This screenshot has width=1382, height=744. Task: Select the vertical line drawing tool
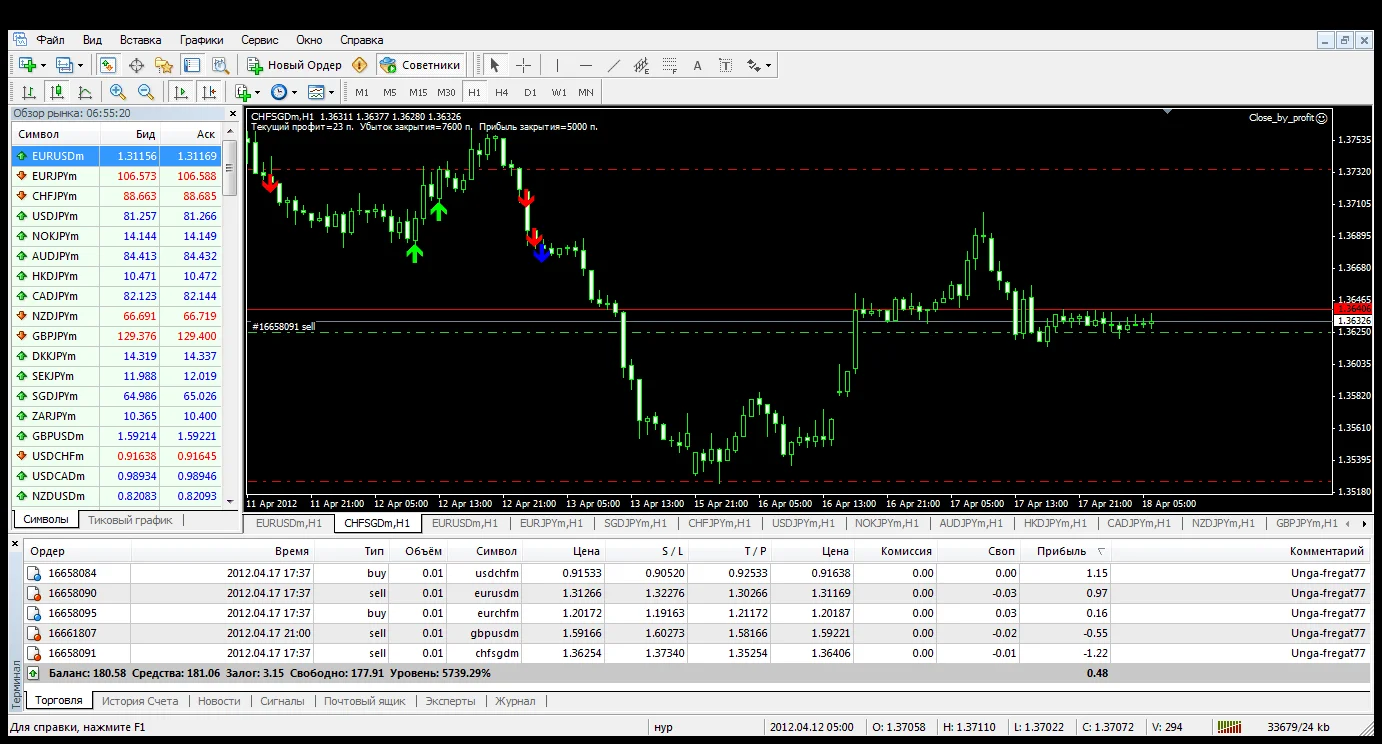(x=556, y=65)
